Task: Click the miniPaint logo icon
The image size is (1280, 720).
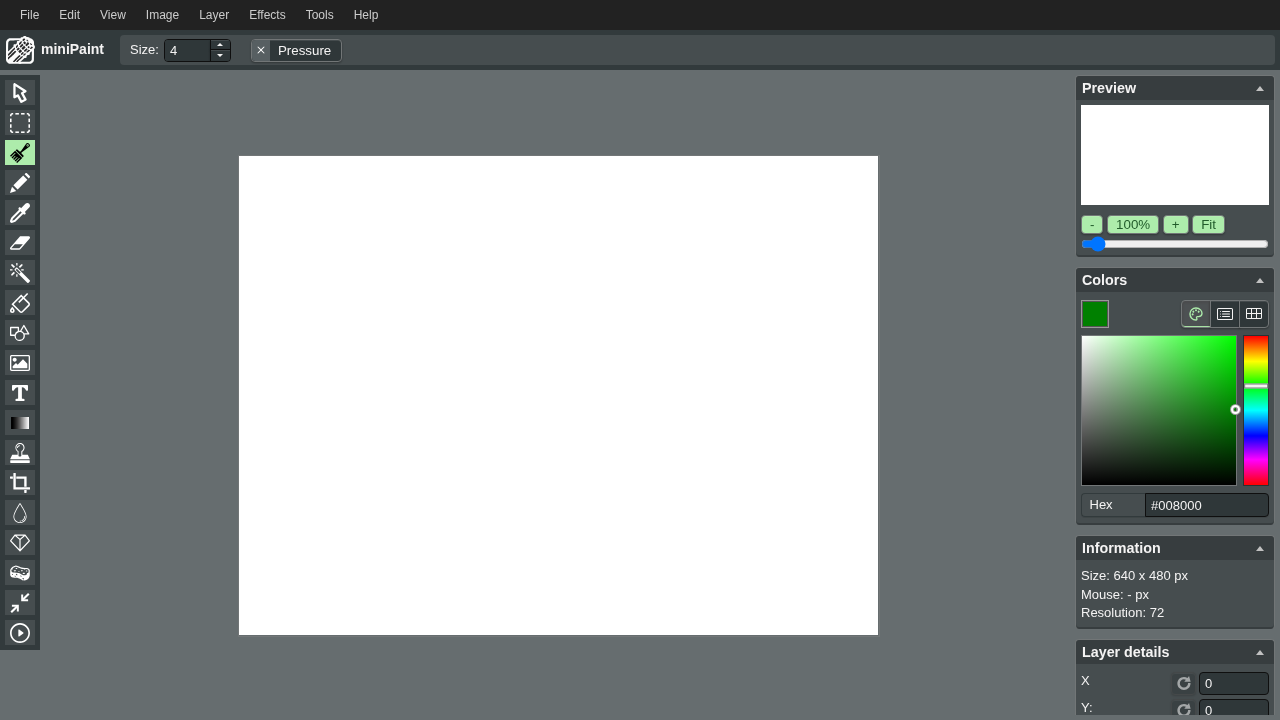Action: point(20,50)
